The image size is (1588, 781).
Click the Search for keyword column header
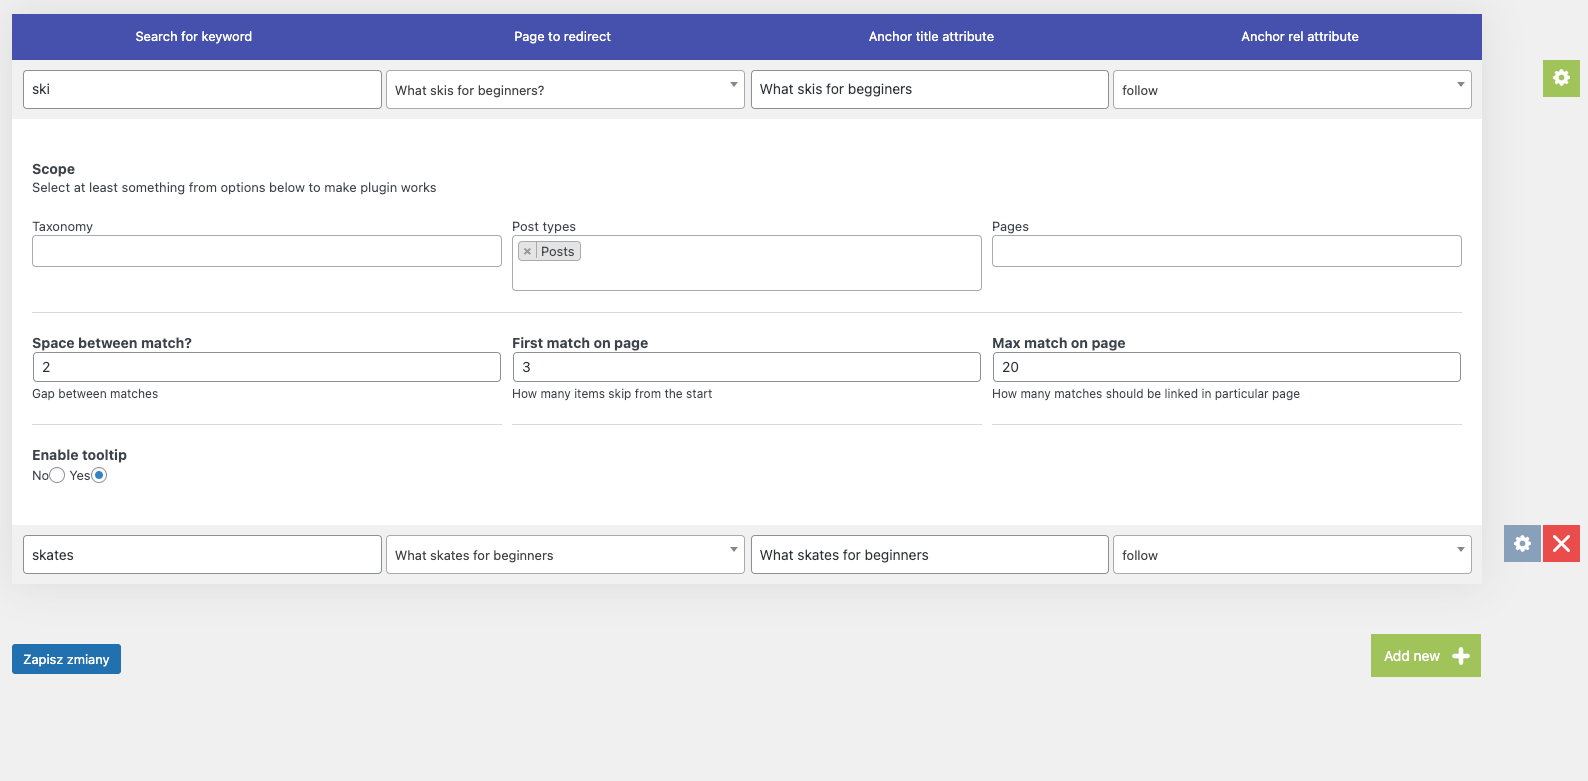194,37
